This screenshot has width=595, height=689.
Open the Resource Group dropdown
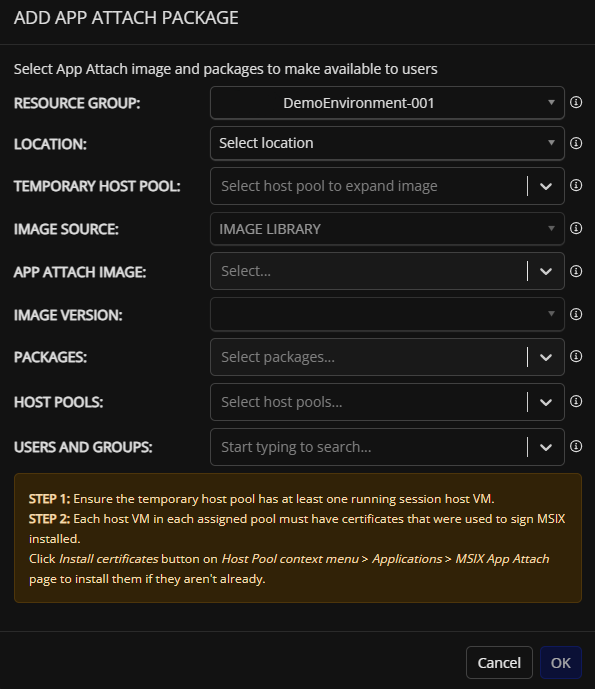coord(387,103)
